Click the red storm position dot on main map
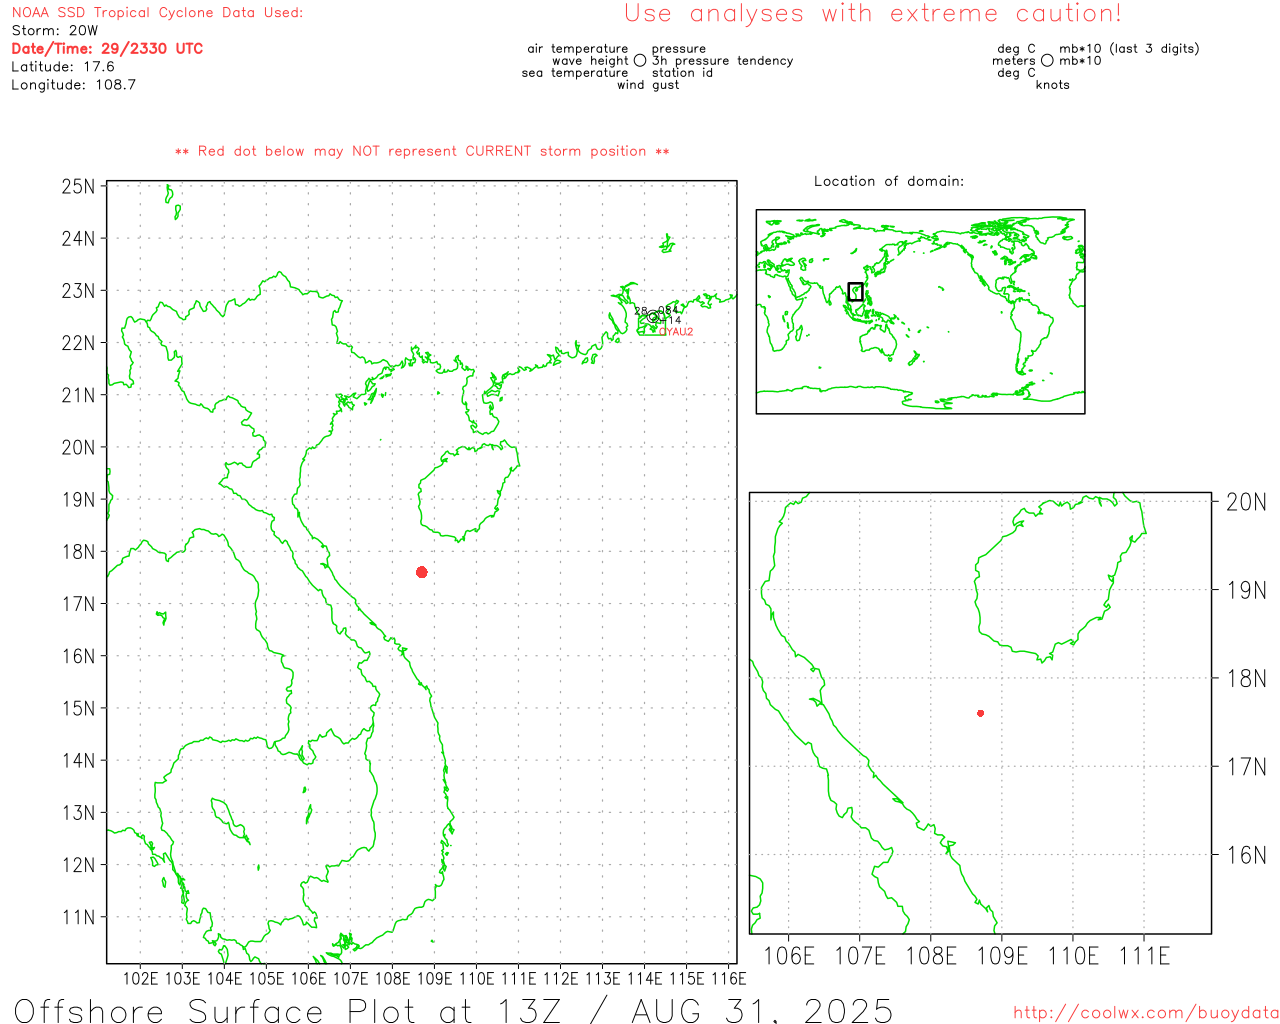1280x1024 pixels. coord(422,572)
